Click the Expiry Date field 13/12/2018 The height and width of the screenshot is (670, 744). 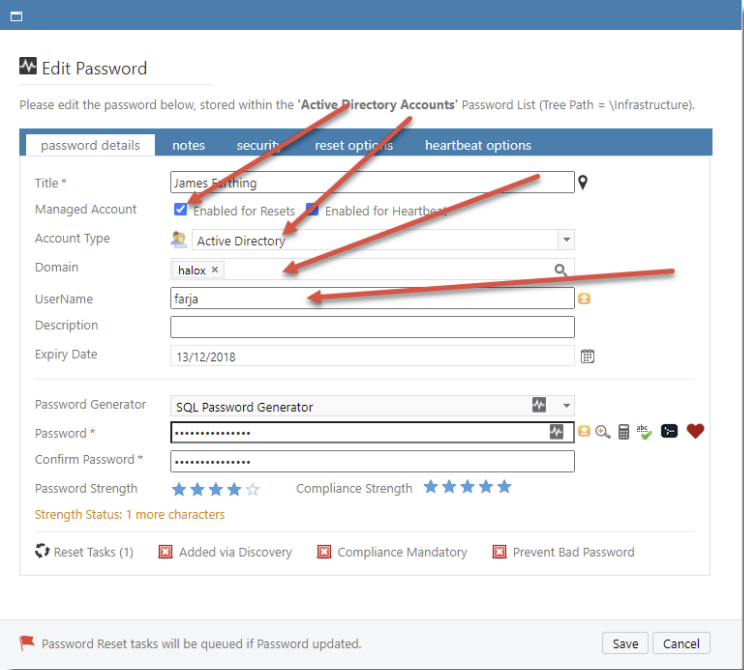click(372, 356)
